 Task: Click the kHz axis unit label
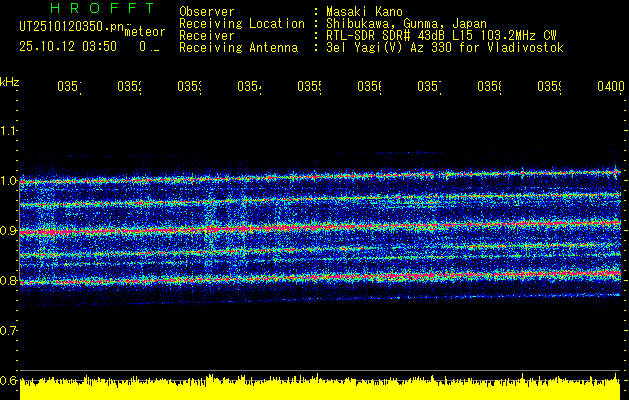pyautogui.click(x=9, y=83)
